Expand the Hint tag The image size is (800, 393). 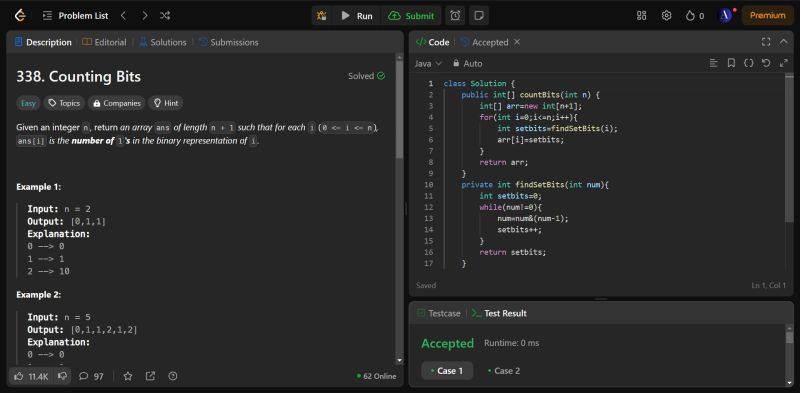click(165, 103)
